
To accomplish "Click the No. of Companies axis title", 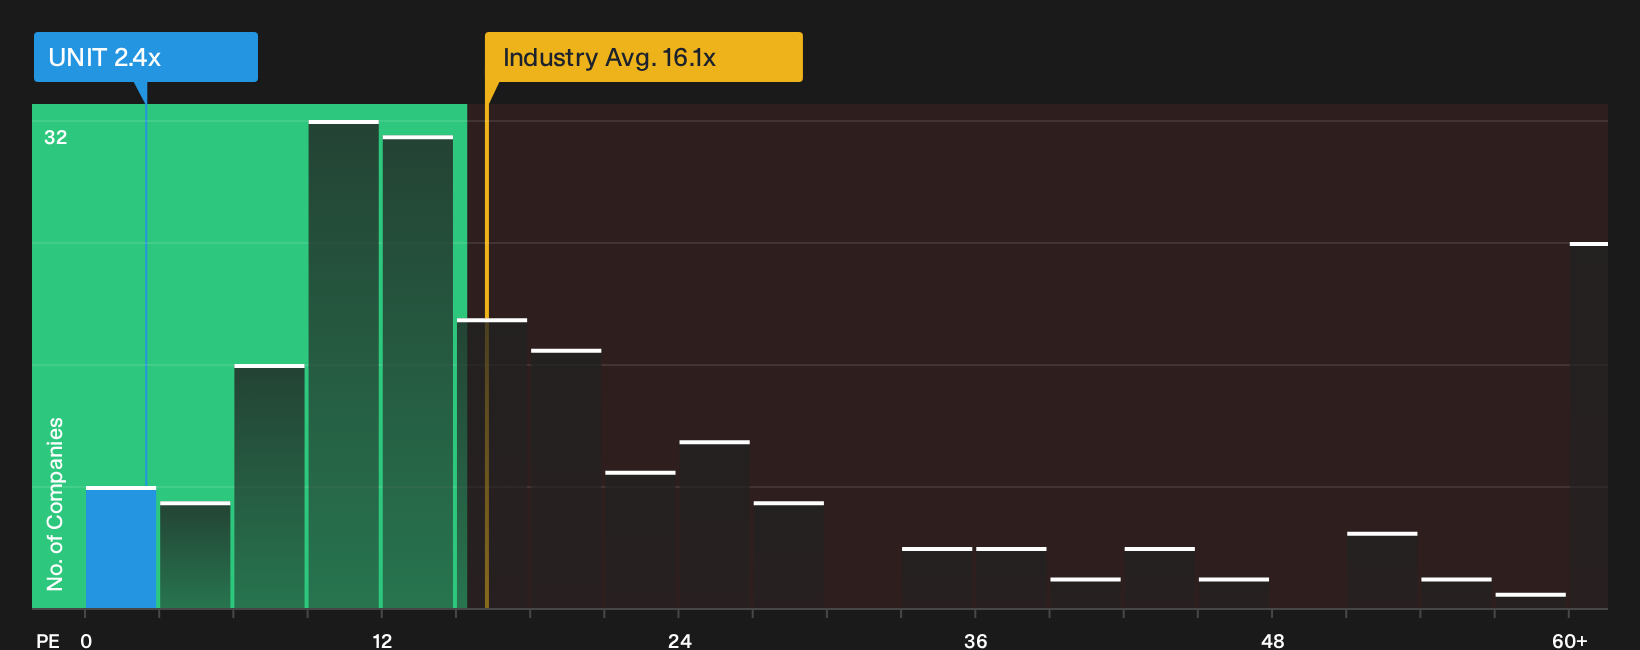I will [55, 504].
